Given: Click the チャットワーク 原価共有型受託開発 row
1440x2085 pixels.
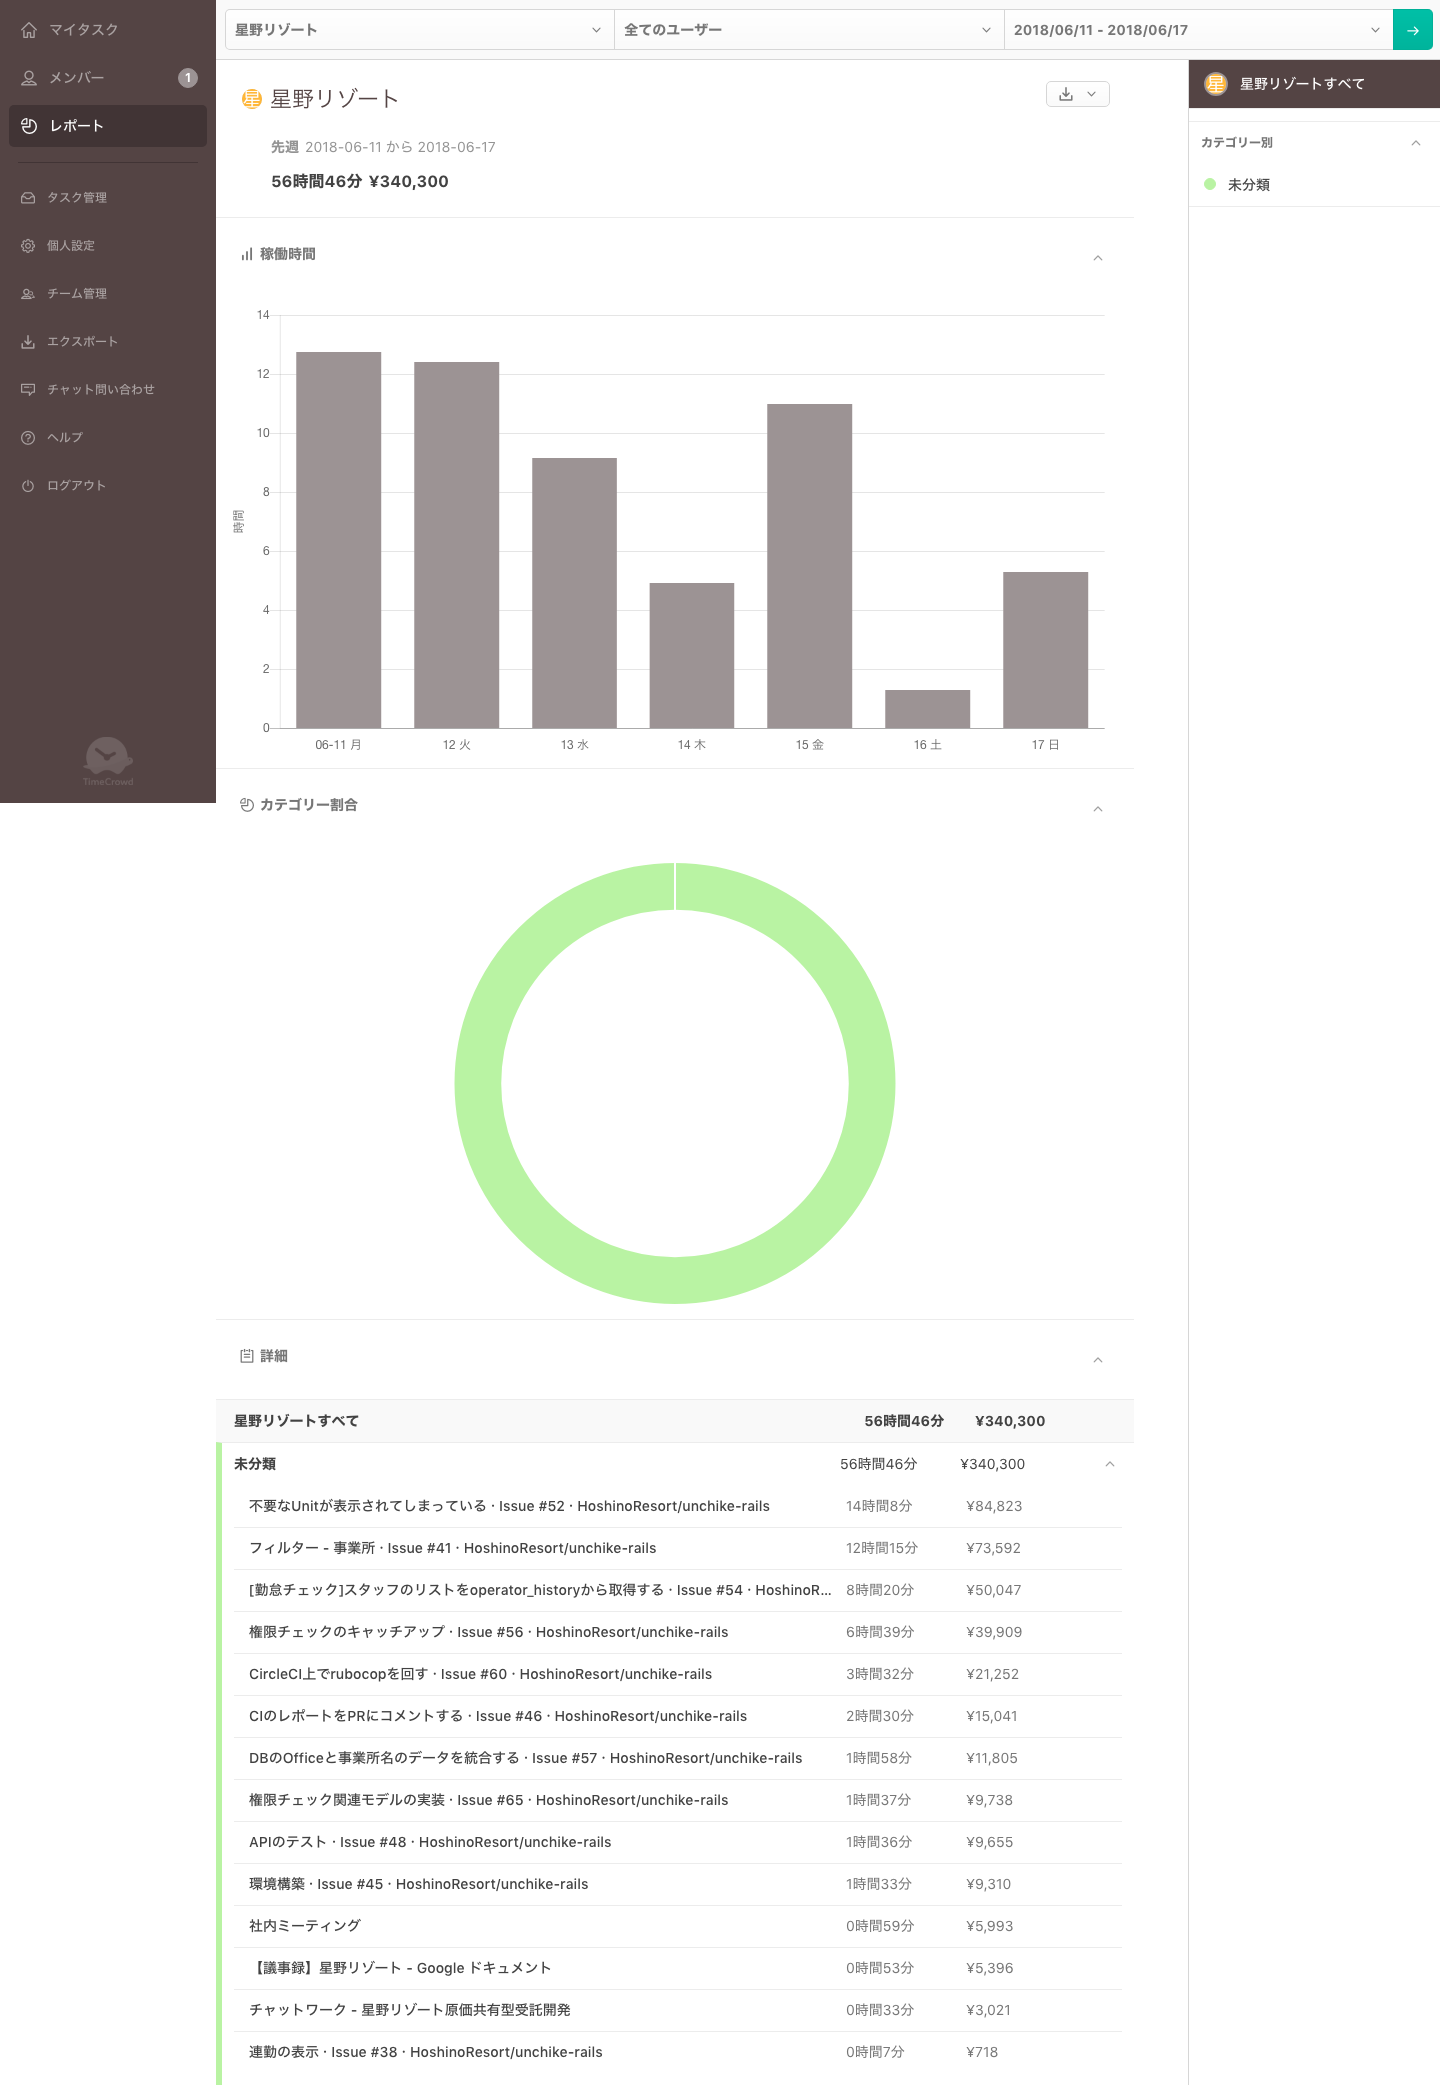Looking at the screenshot, I should [678, 2010].
